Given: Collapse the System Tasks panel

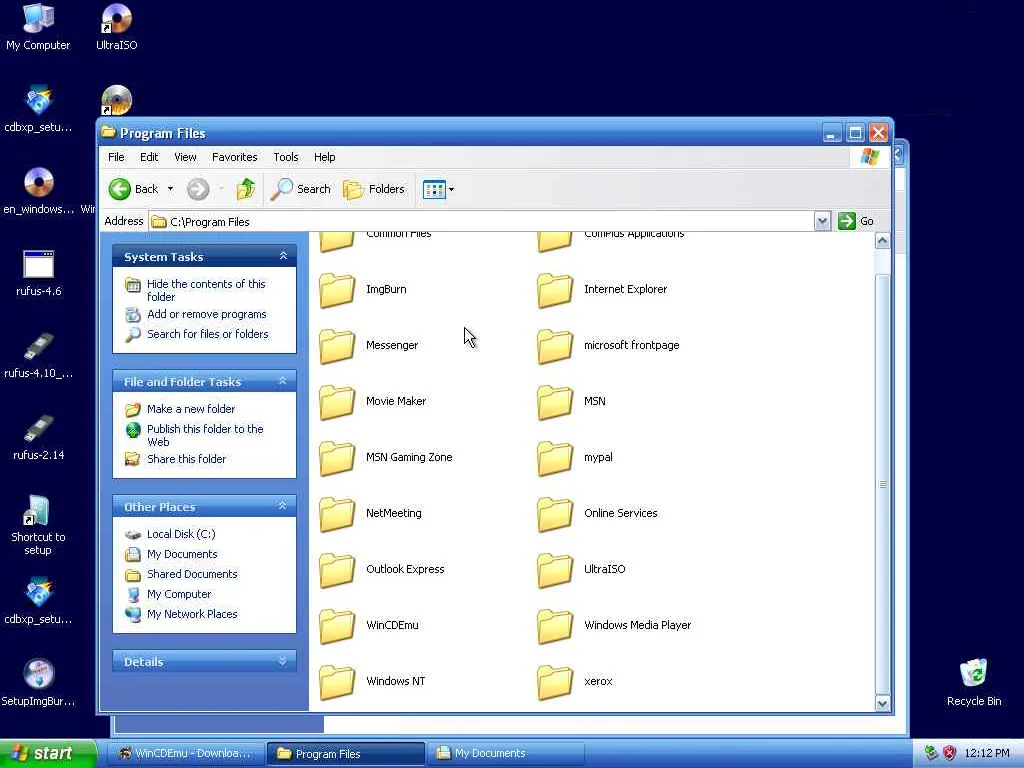Looking at the screenshot, I should 283,256.
